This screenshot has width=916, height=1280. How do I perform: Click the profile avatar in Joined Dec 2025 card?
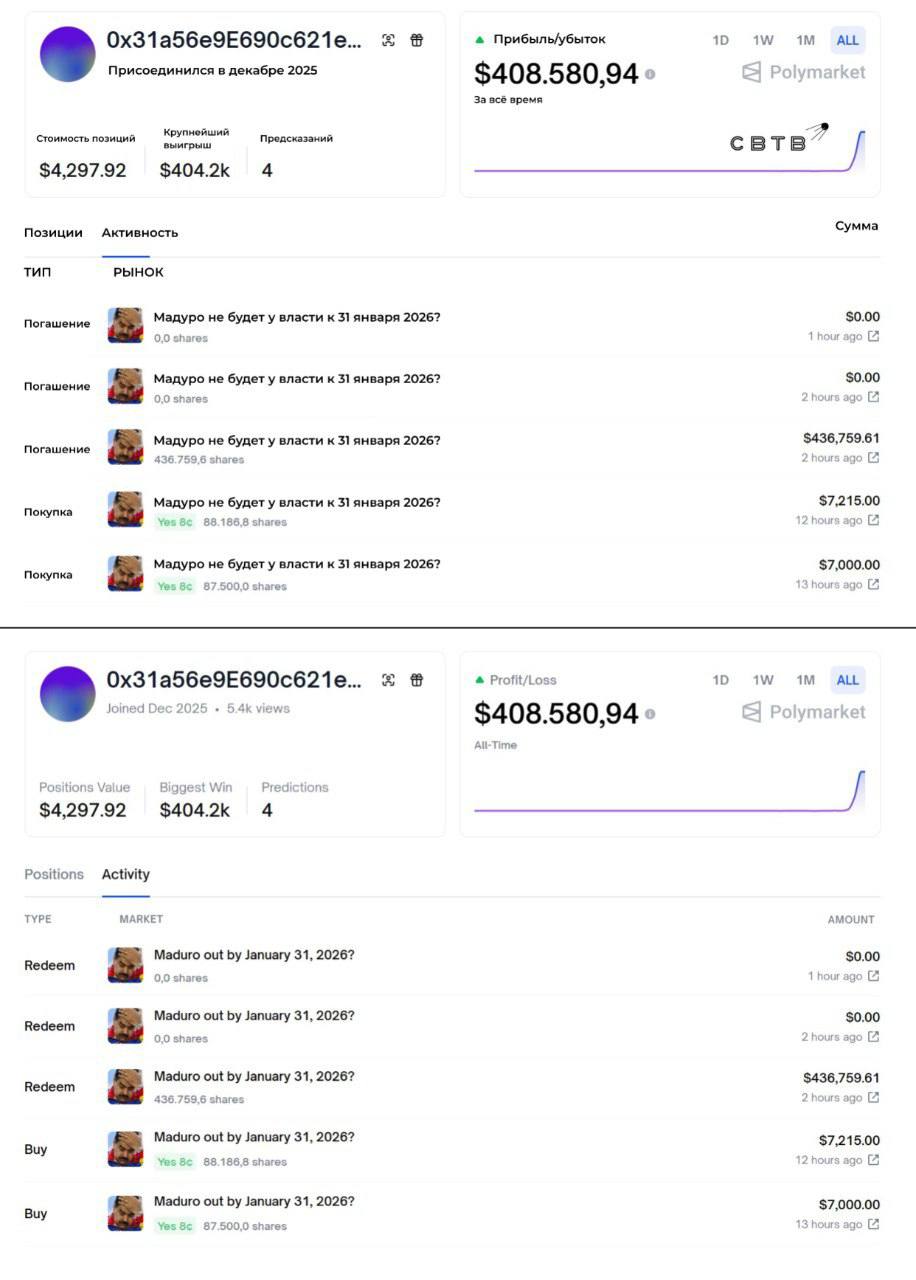(x=68, y=694)
